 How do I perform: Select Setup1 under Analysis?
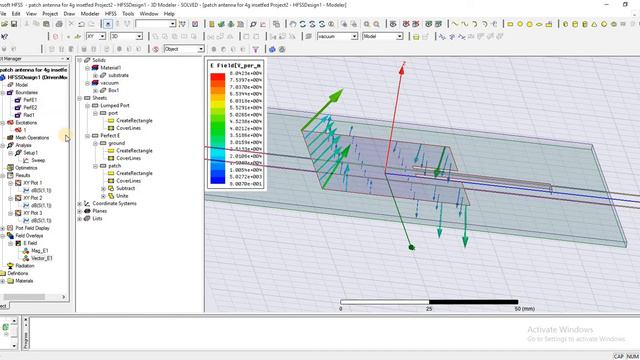click(x=30, y=153)
